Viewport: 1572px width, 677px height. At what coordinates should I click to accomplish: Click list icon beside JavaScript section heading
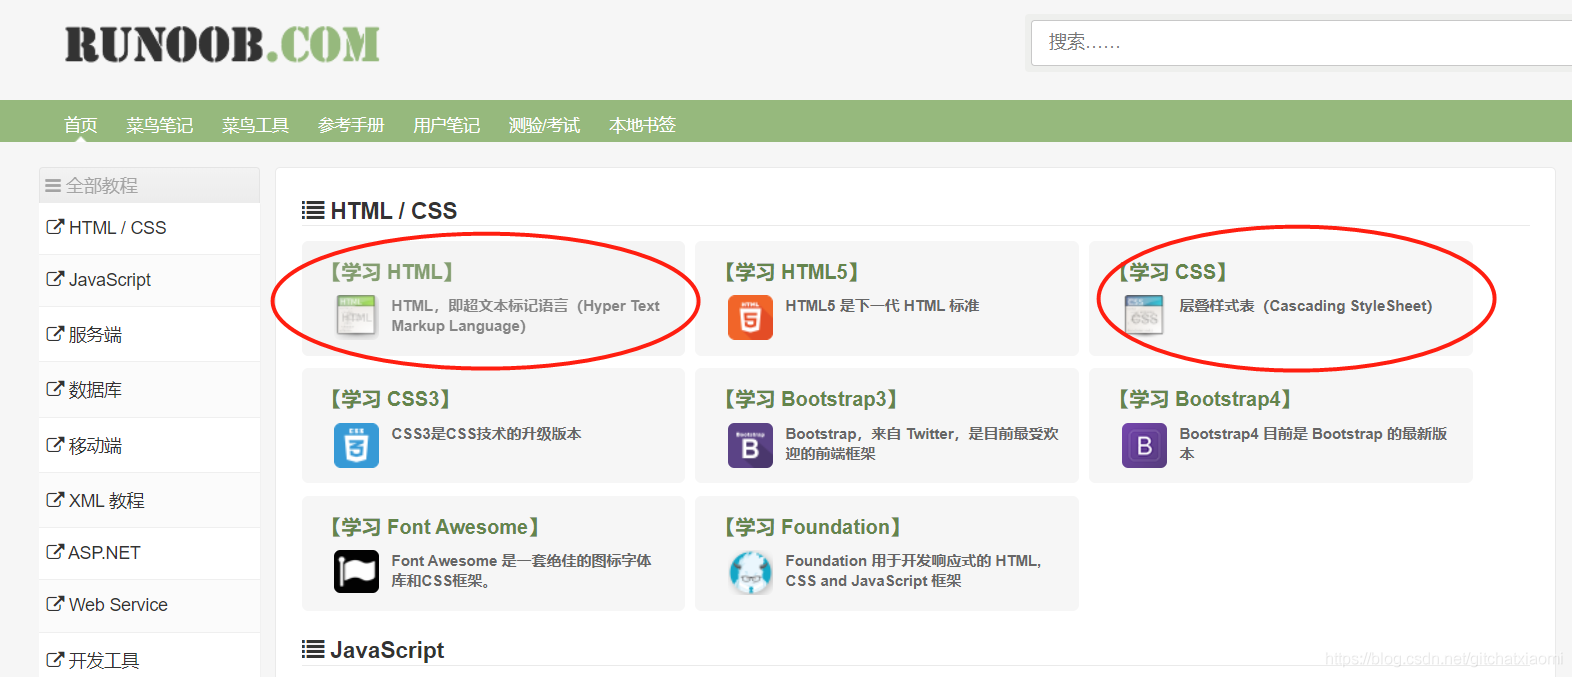click(x=313, y=649)
